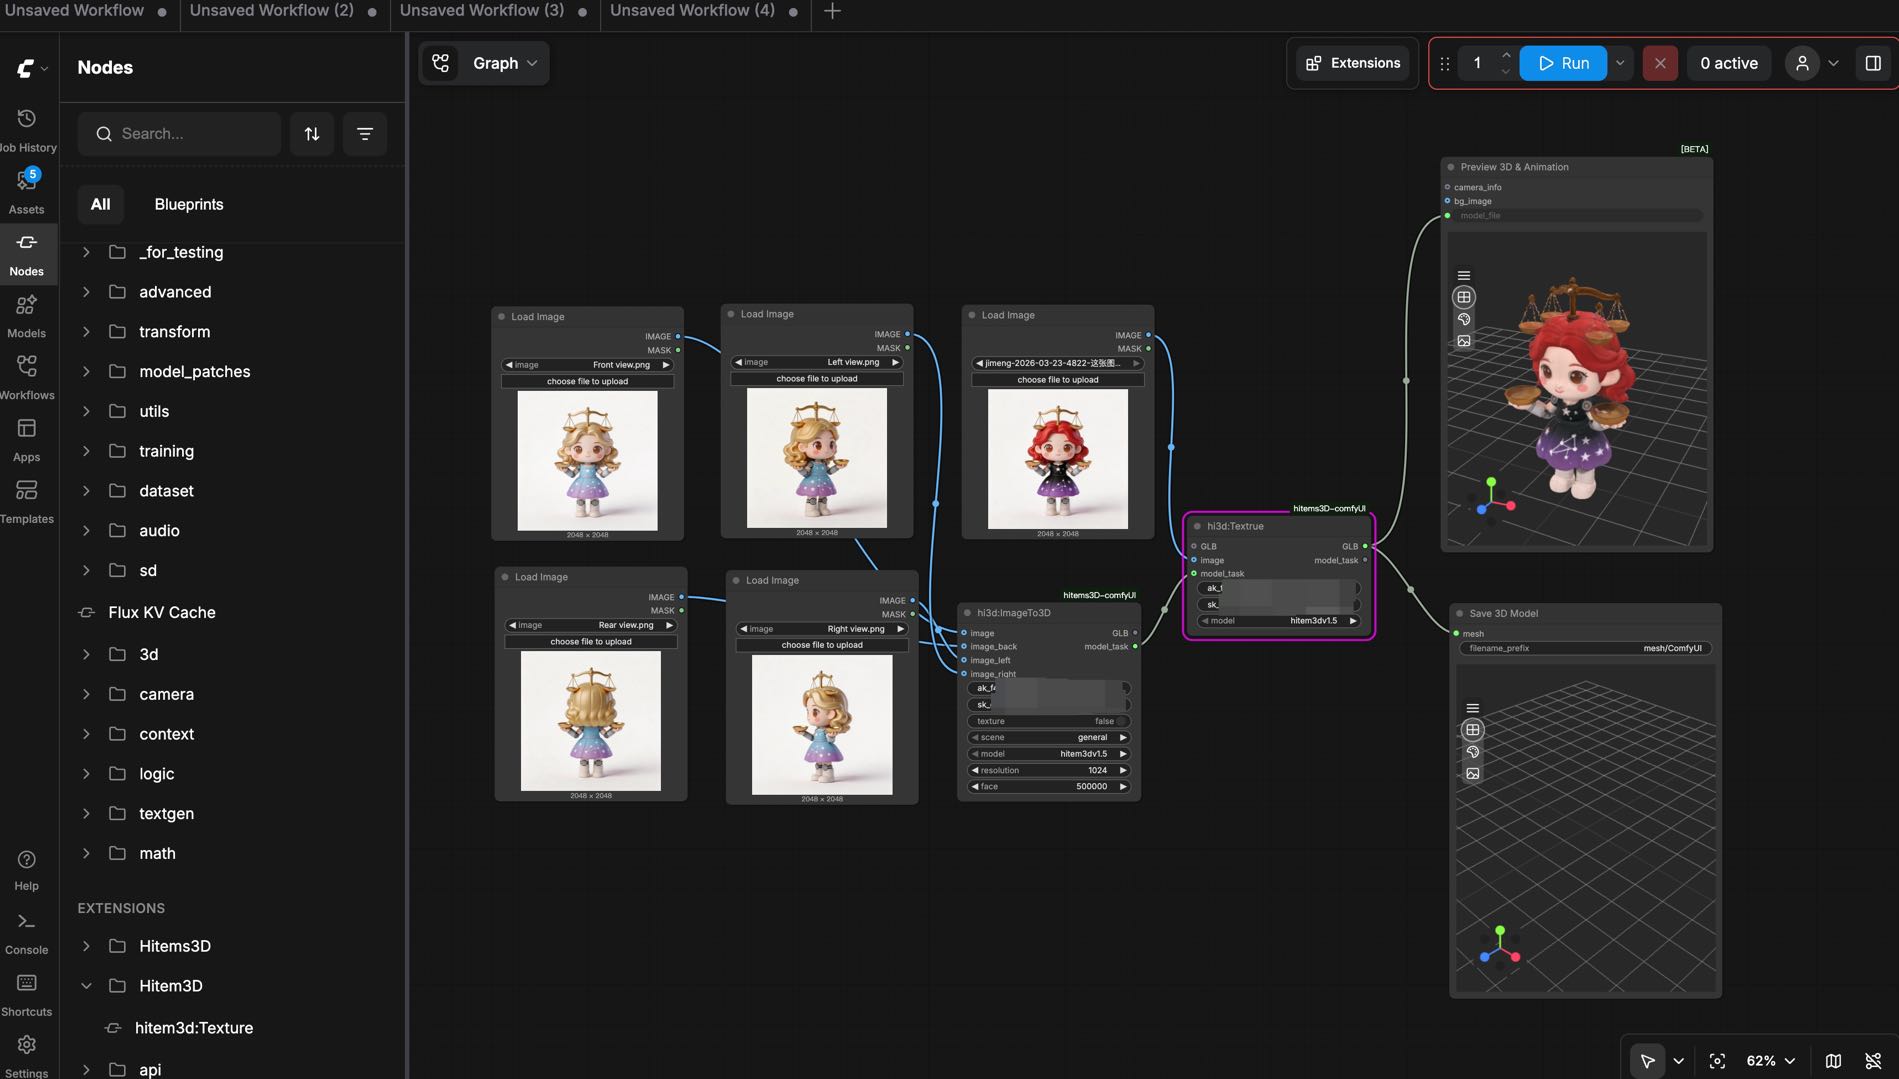Click choose file to upload on Rear view node
Image resolution: width=1899 pixels, height=1079 pixels.
[591, 641]
